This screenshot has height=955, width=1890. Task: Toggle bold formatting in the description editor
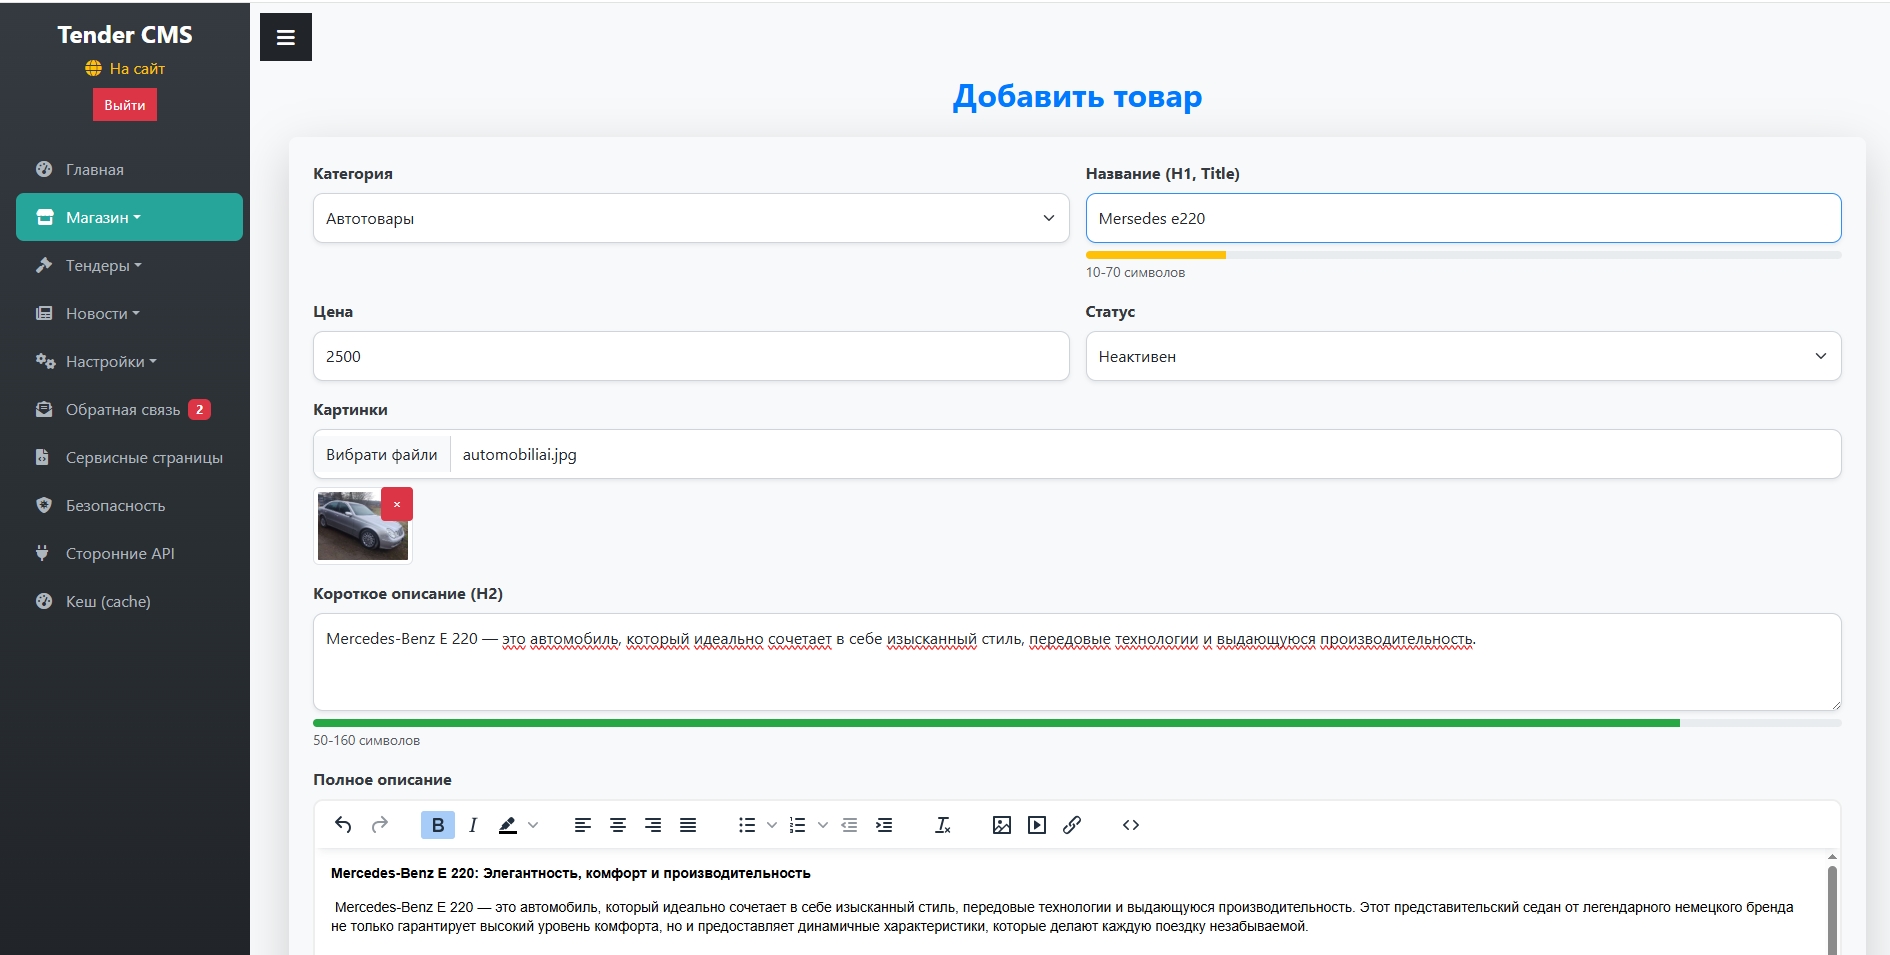tap(437, 825)
